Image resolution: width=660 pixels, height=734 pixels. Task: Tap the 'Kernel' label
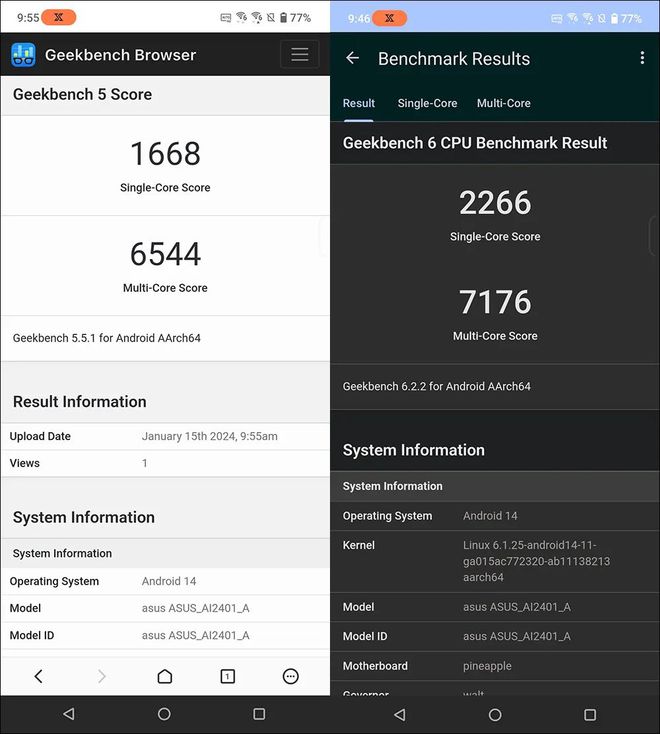(x=359, y=545)
